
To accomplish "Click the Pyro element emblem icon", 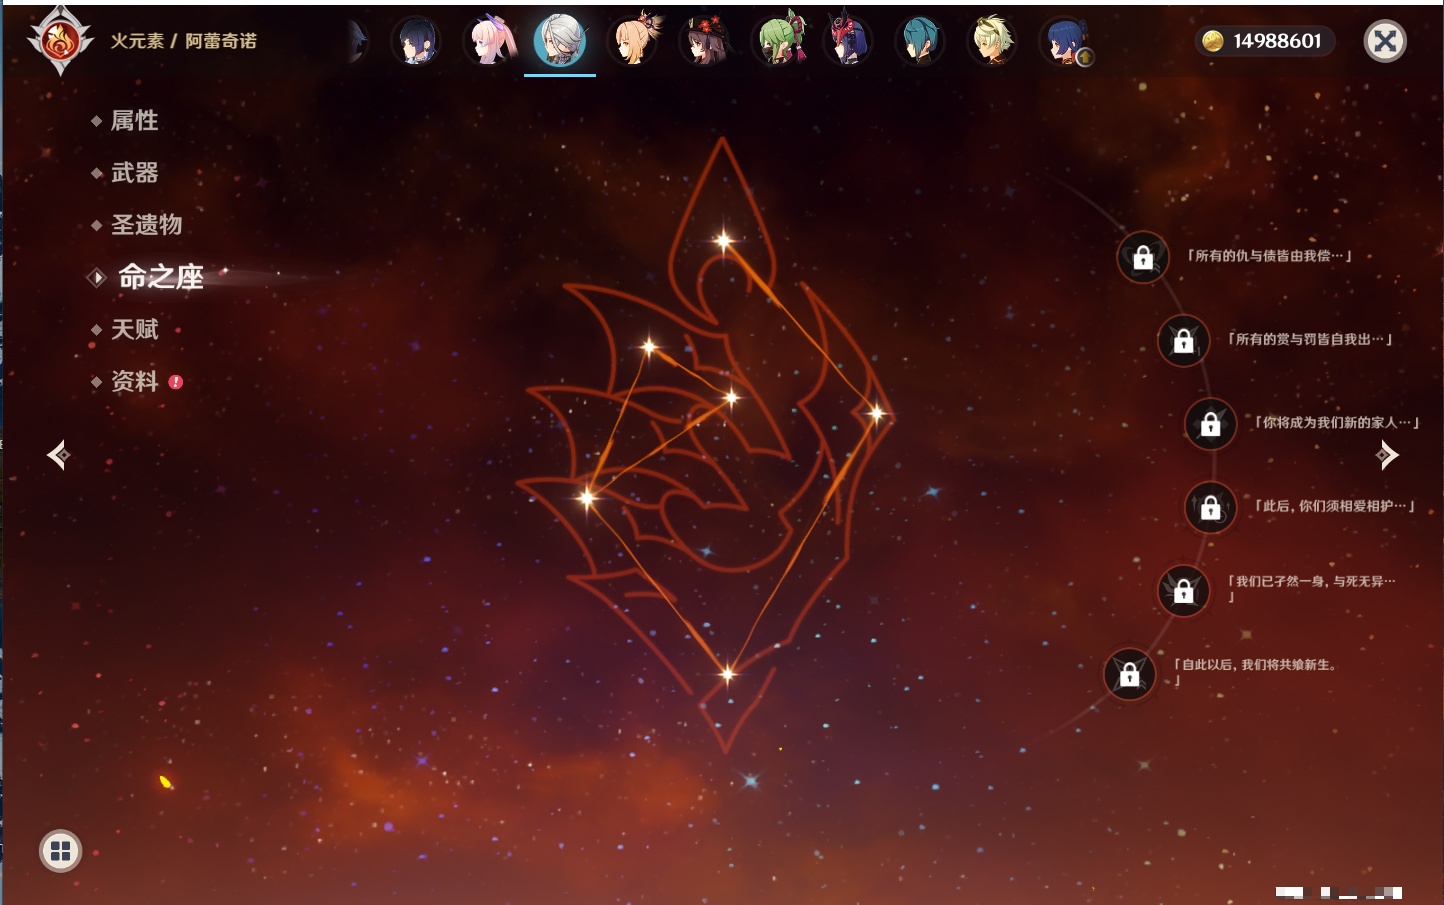I will 60,41.
